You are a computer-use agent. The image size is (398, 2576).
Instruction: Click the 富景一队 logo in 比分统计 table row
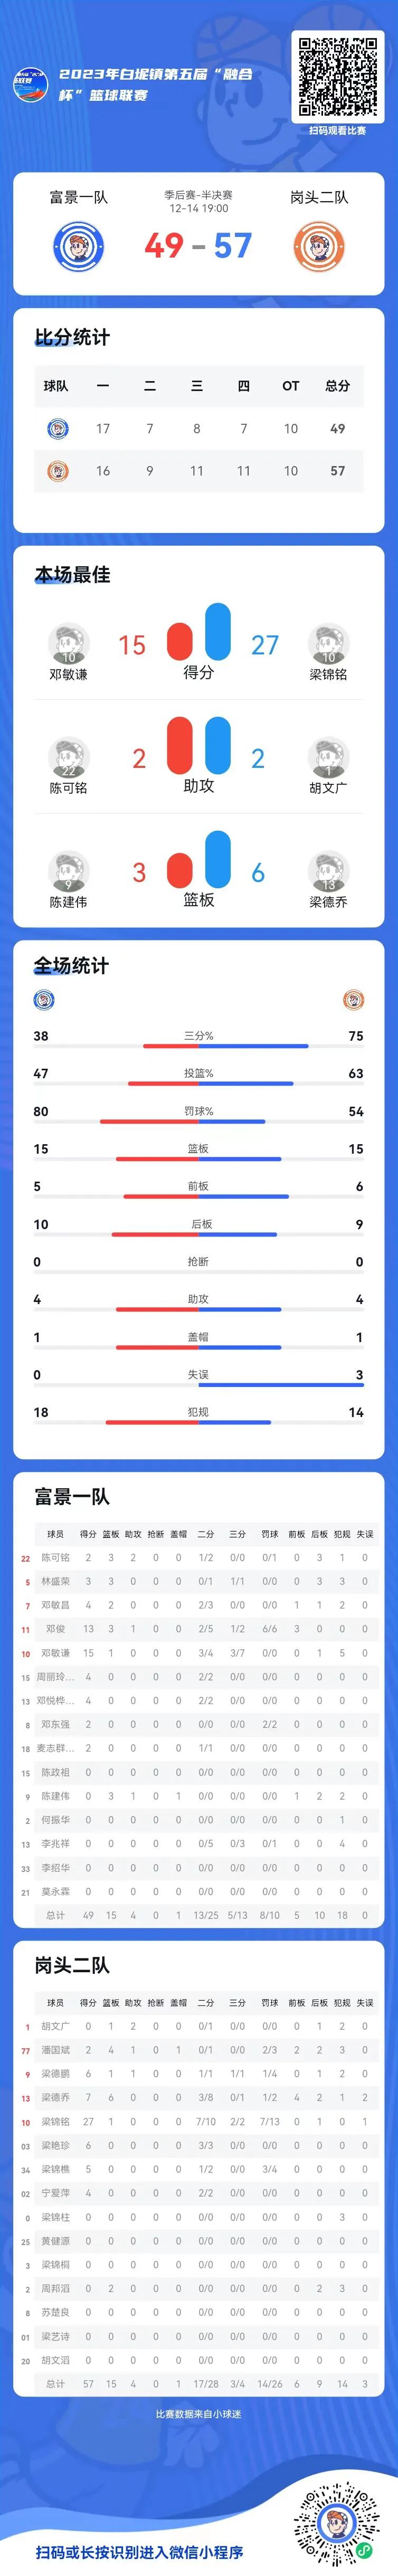[x=57, y=429]
